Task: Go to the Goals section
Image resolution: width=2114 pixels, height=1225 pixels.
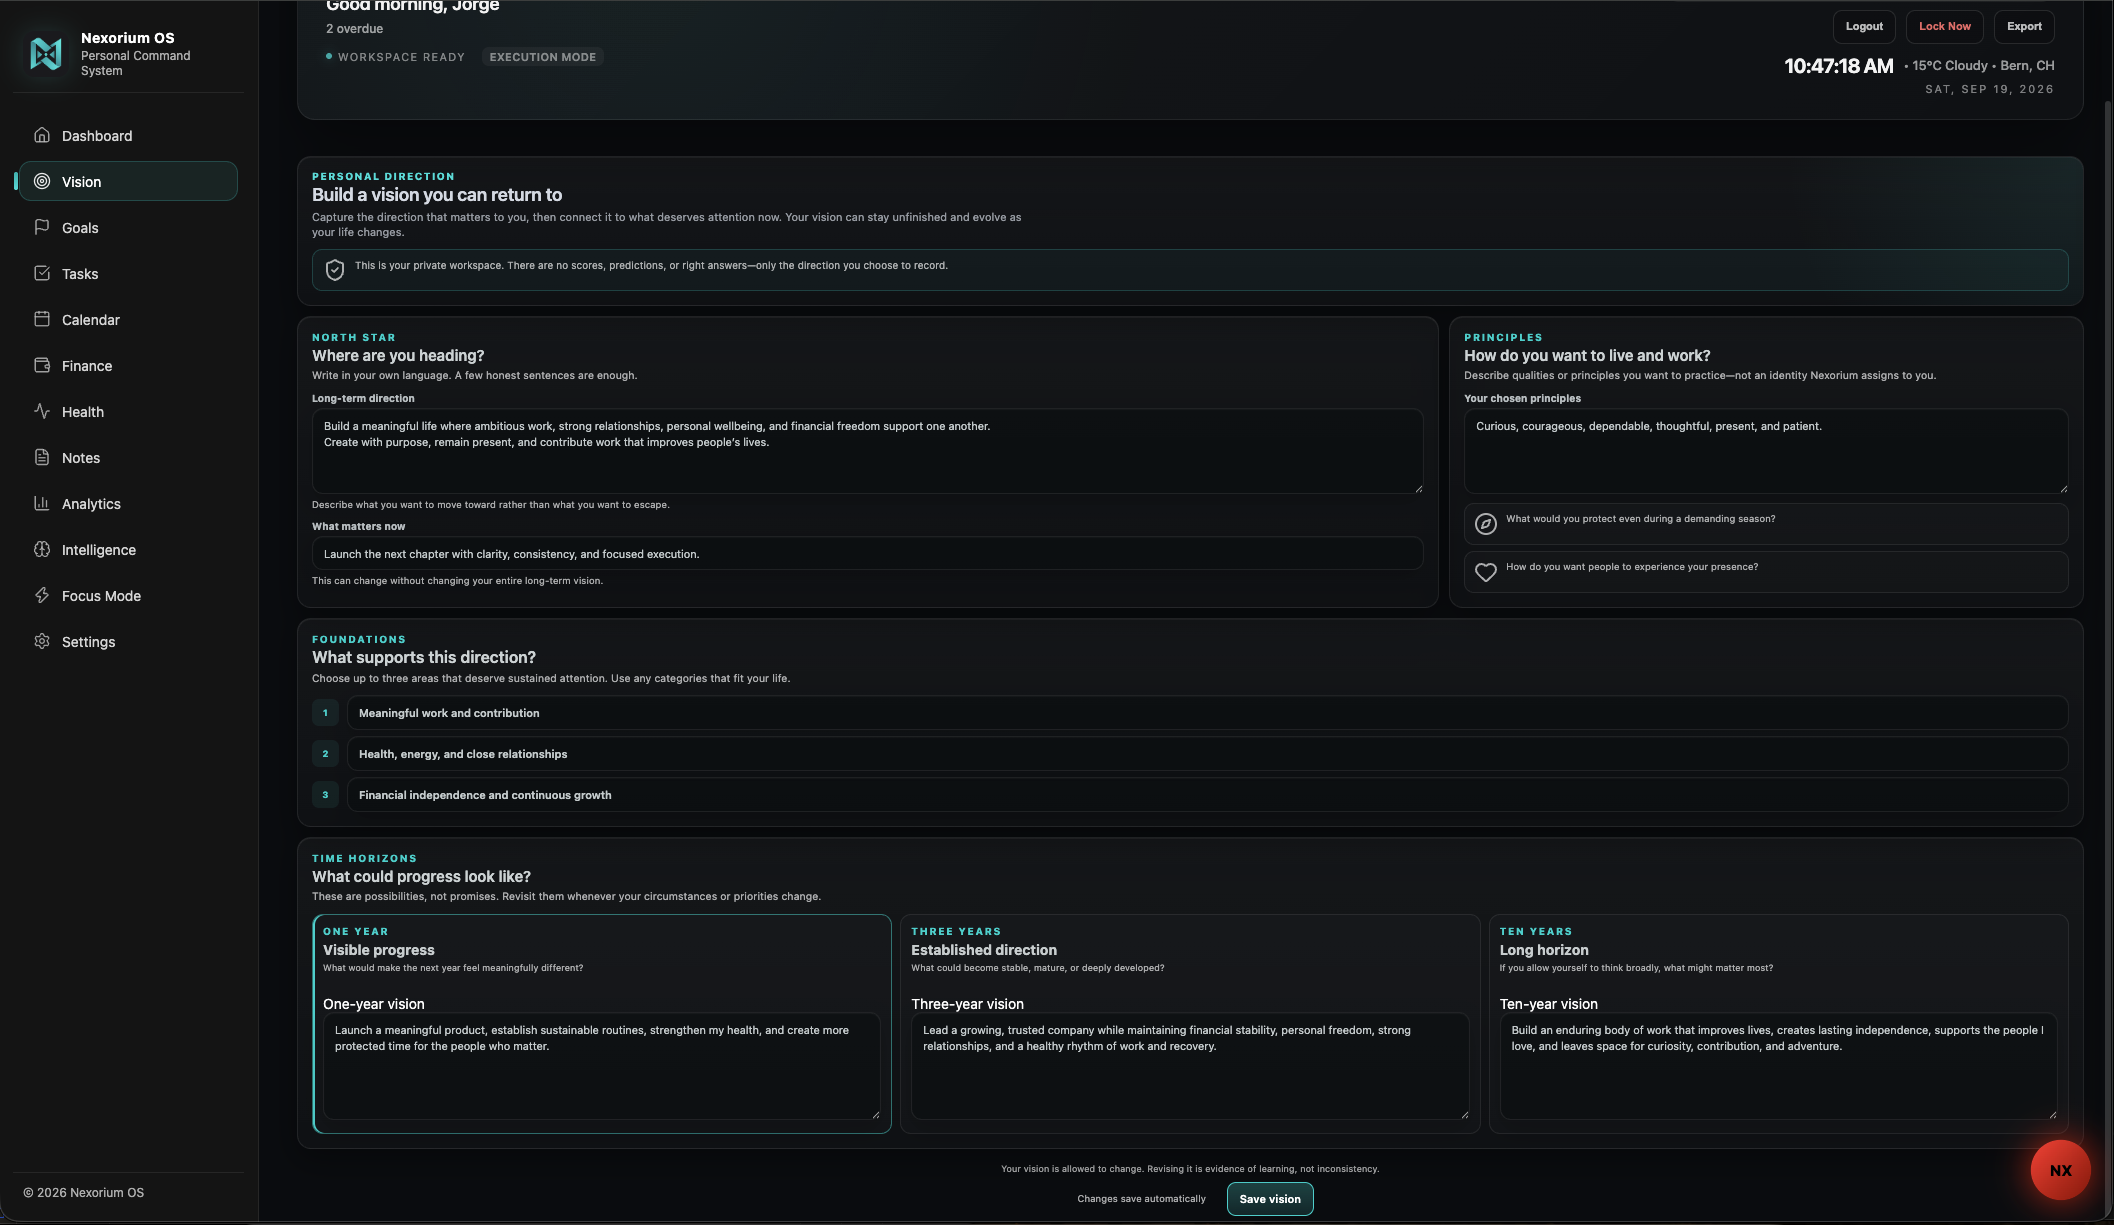Action: coord(128,227)
